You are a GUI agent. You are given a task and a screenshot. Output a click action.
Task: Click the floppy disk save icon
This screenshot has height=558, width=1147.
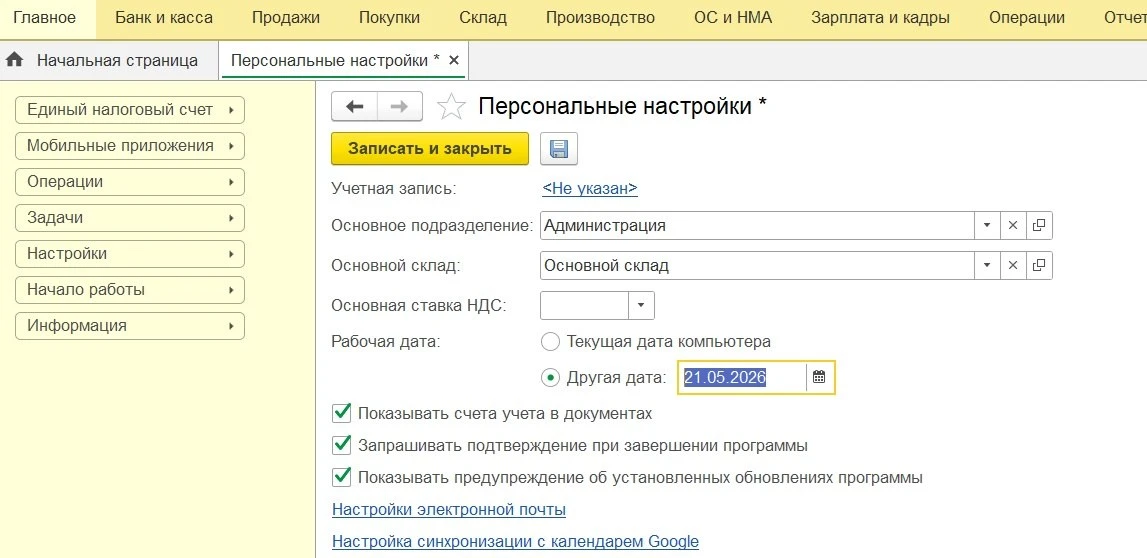(559, 148)
